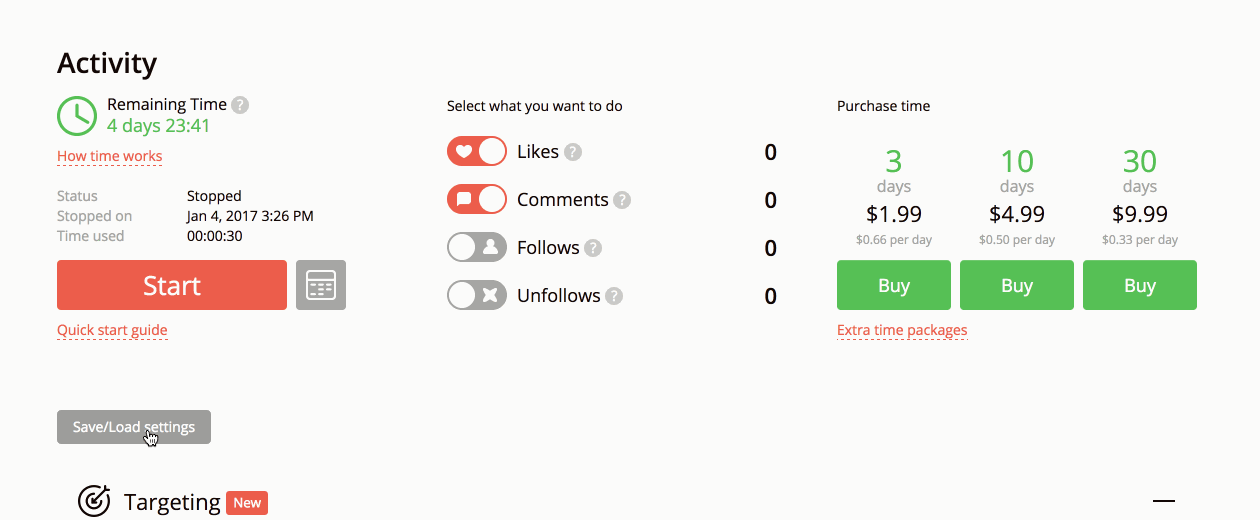Open Save/Load settings
The height and width of the screenshot is (520, 1260).
click(134, 427)
